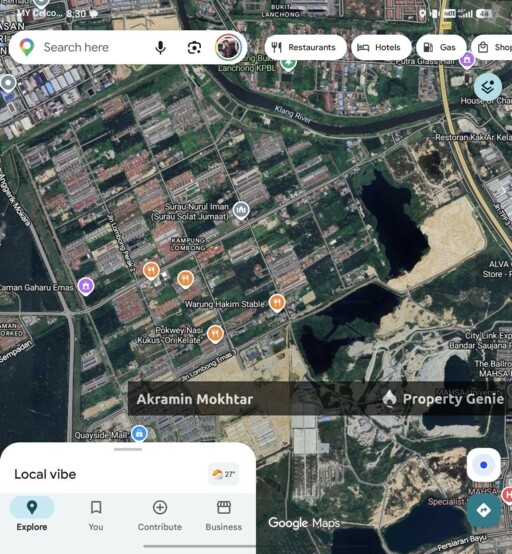Filter map by Restaurants chip
The height and width of the screenshot is (554, 512).
coord(305,47)
